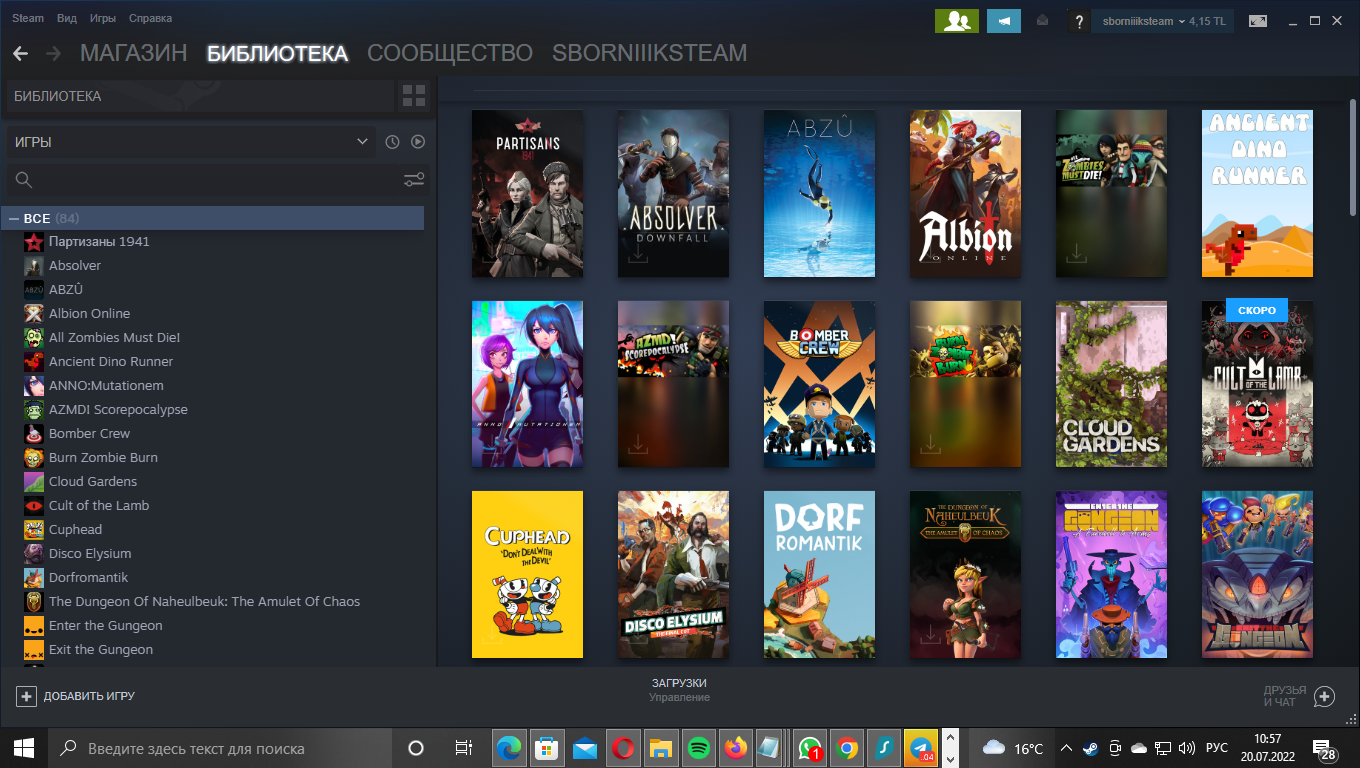Image resolution: width=1360 pixels, height=768 pixels.
Task: Launch Spotify from the taskbar
Action: 699,748
